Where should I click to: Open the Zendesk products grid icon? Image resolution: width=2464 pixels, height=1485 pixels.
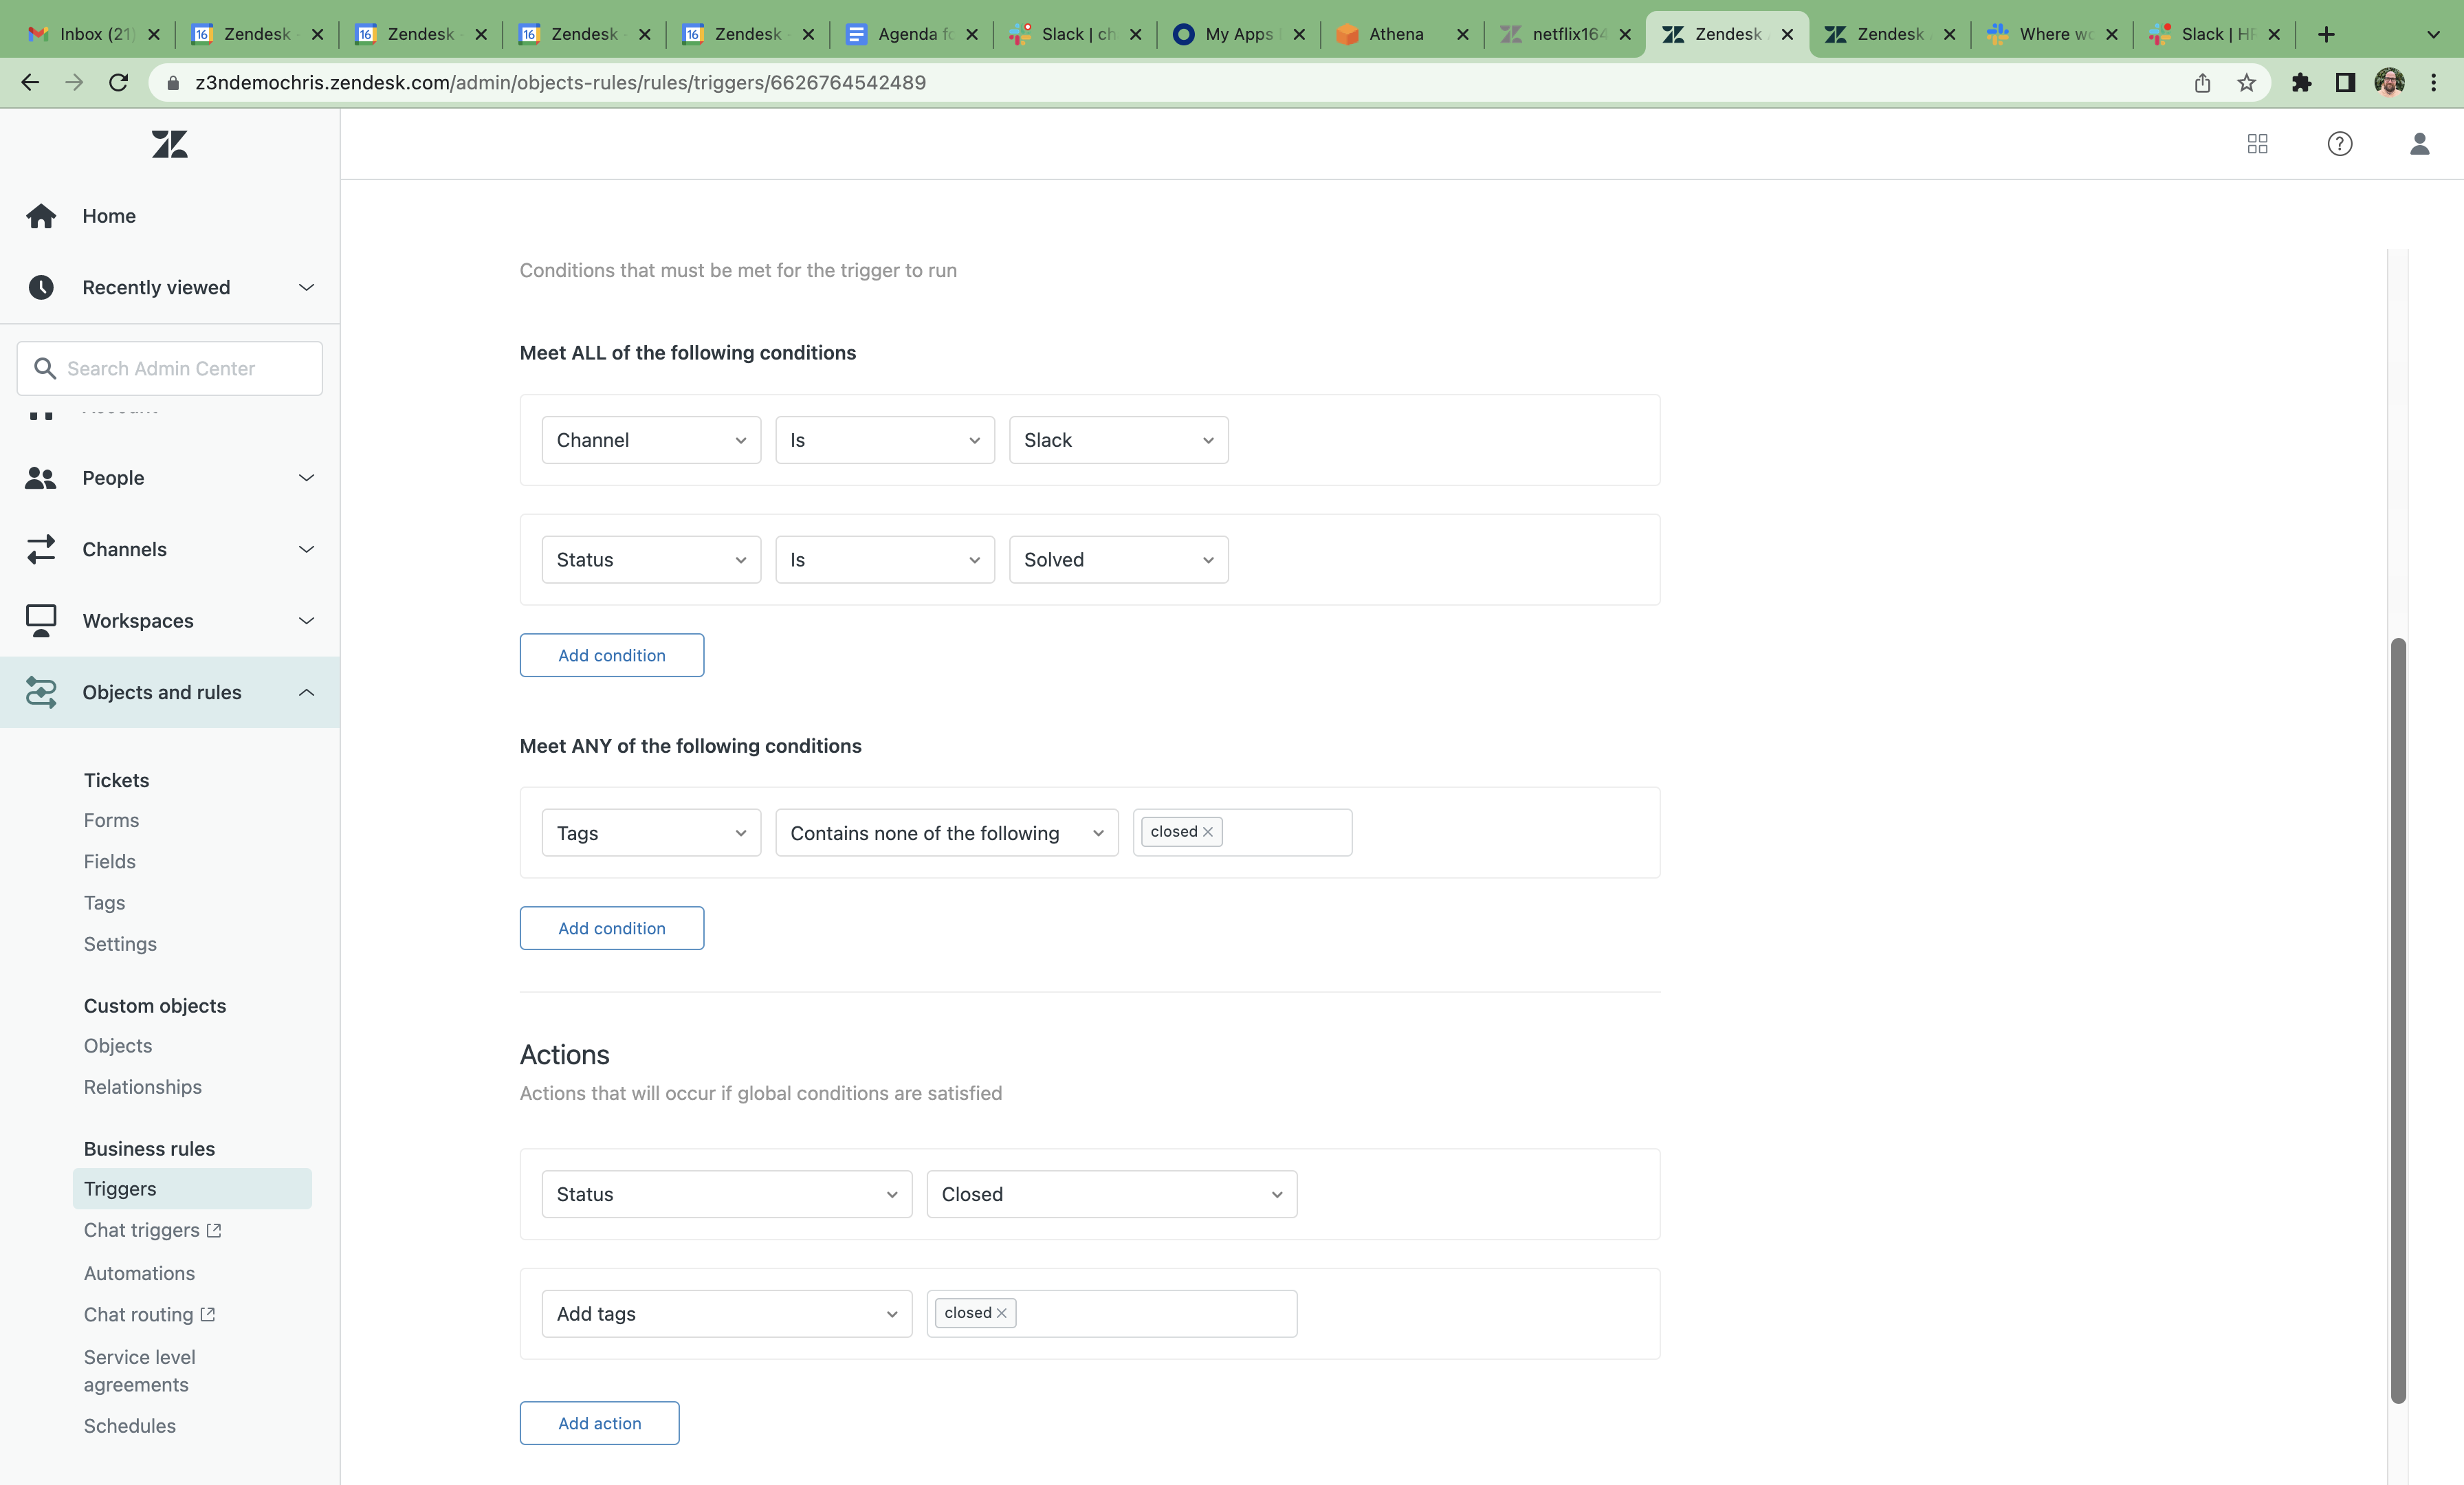coord(2257,144)
